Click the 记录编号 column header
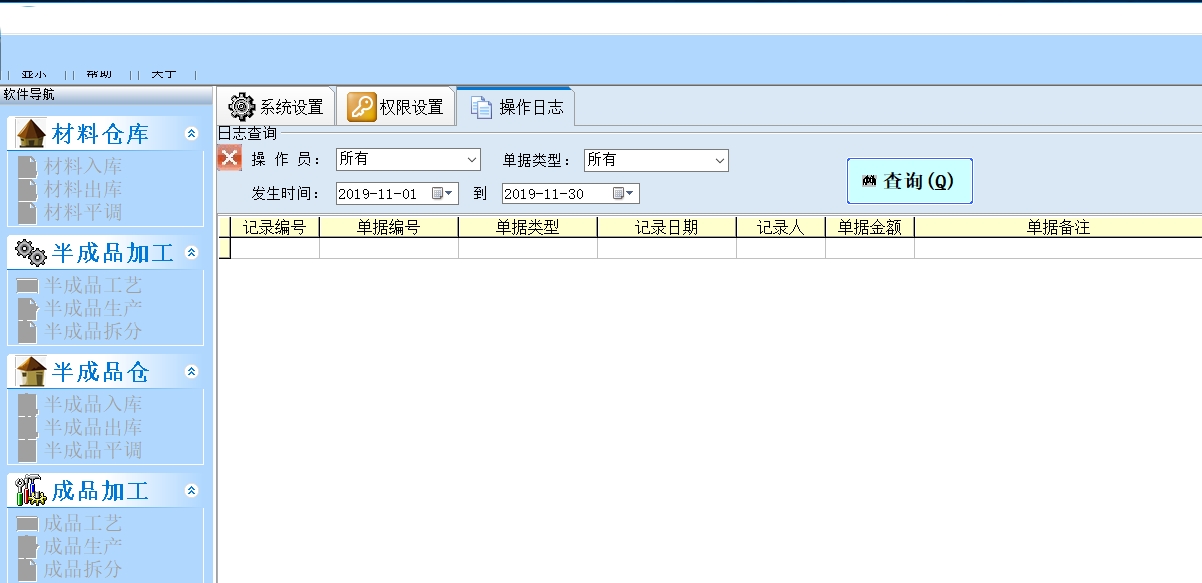Viewport: 1202px width, 583px height. pos(275,227)
